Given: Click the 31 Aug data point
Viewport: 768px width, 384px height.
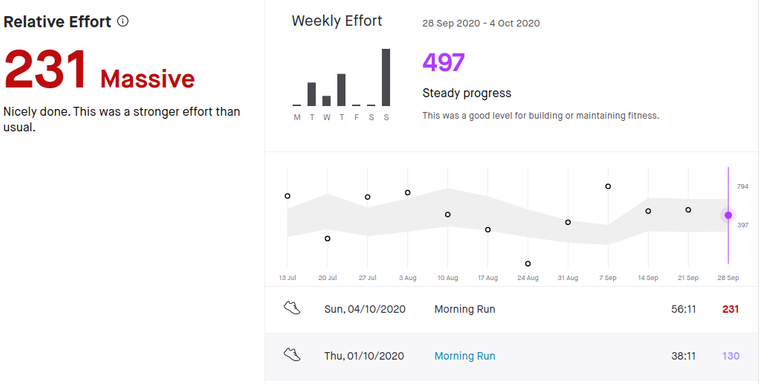Looking at the screenshot, I should (568, 222).
